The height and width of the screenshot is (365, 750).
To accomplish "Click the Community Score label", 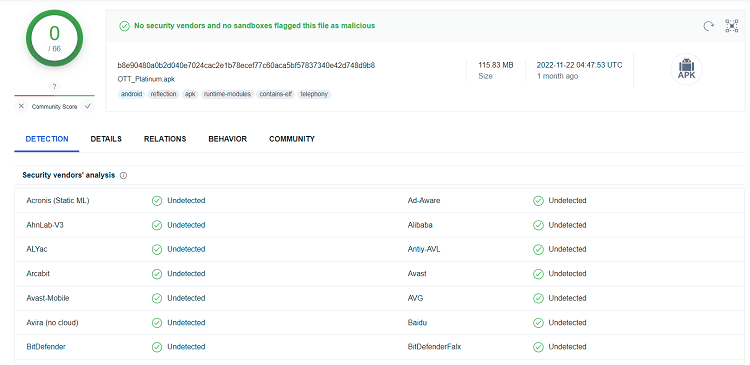I will (x=55, y=107).
